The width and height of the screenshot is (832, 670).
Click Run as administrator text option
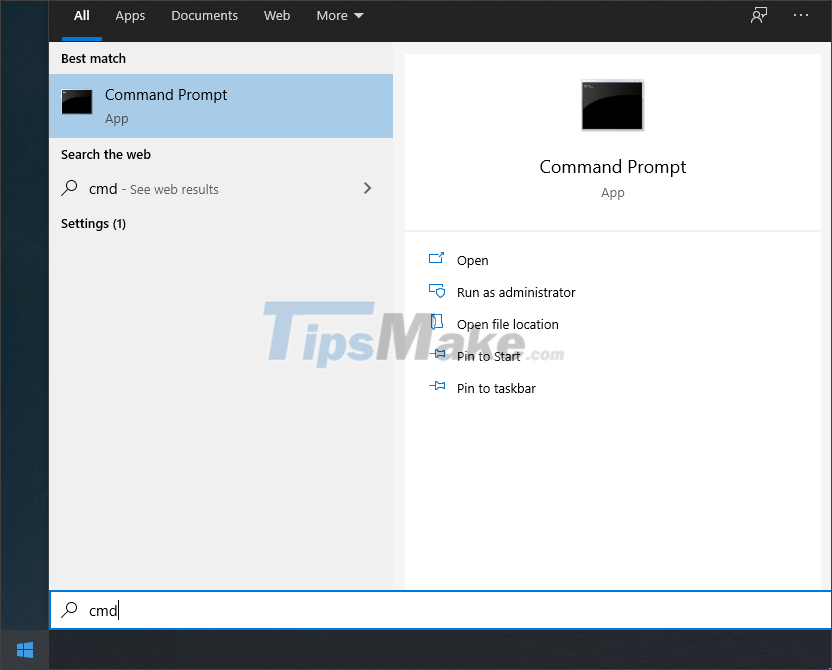coord(516,292)
